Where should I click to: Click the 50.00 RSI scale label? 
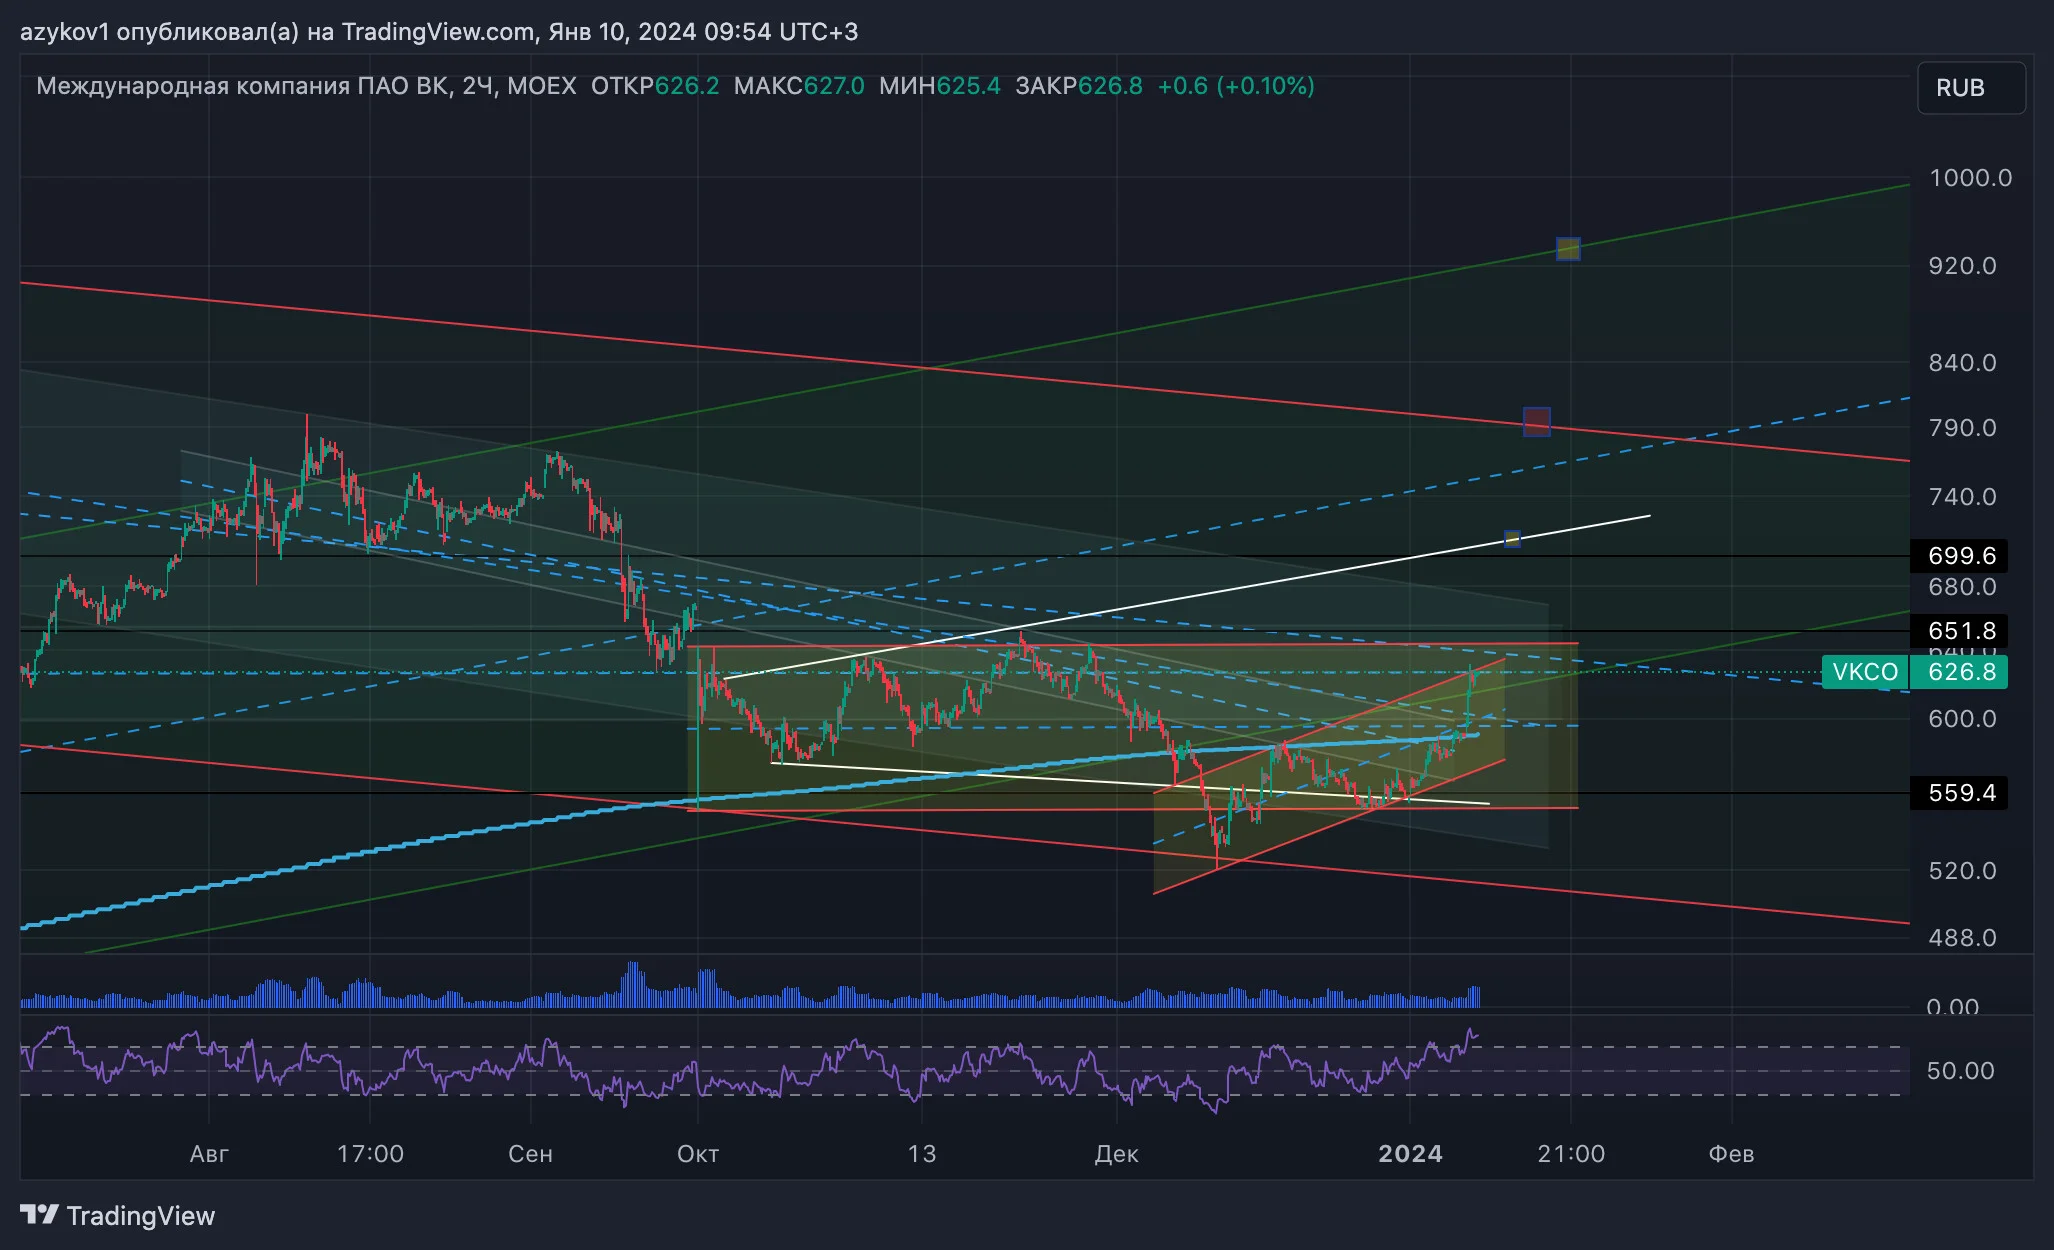(1960, 1071)
